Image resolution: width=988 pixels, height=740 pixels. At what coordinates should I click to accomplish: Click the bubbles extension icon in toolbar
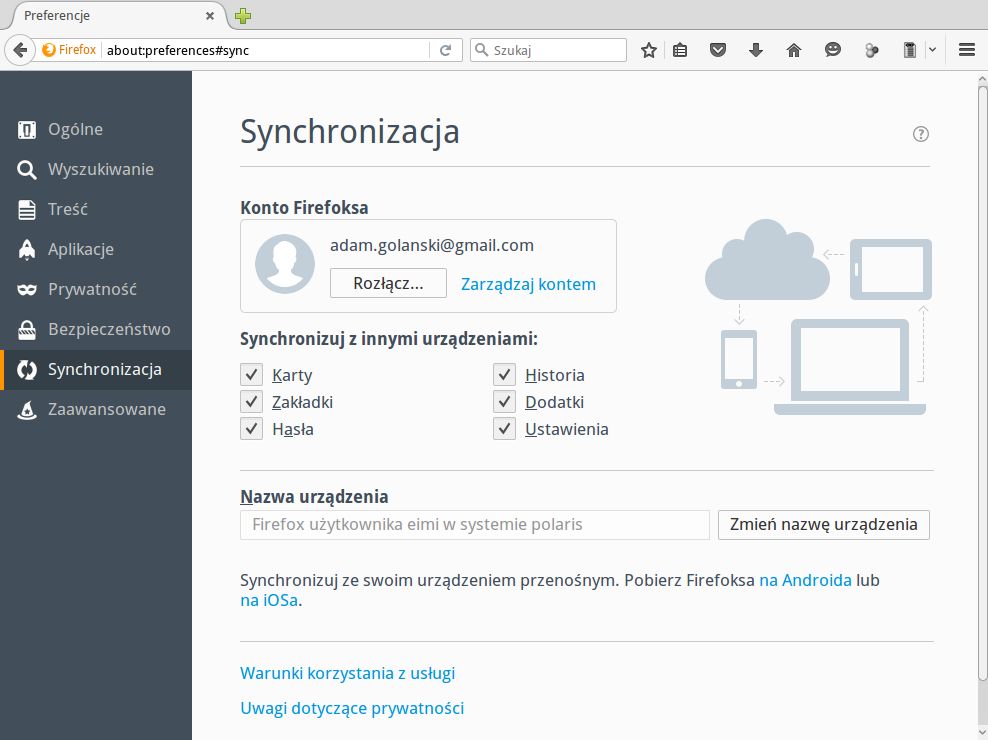pos(871,50)
